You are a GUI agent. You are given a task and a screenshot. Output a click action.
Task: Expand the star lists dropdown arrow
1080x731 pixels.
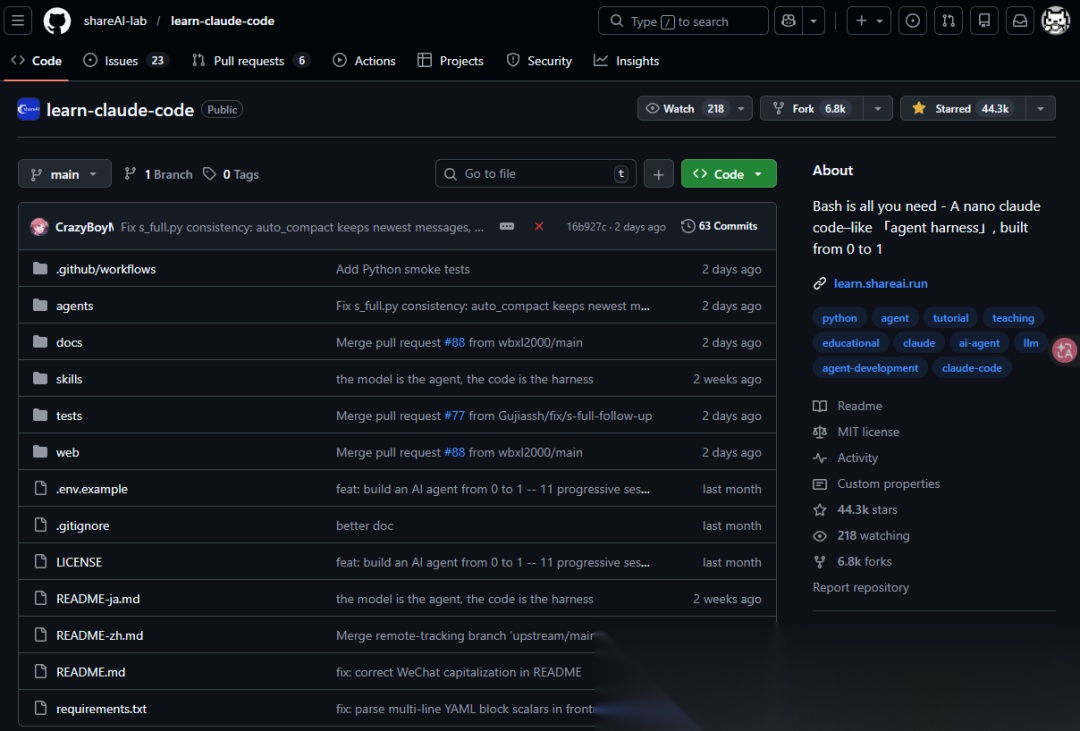point(1041,108)
